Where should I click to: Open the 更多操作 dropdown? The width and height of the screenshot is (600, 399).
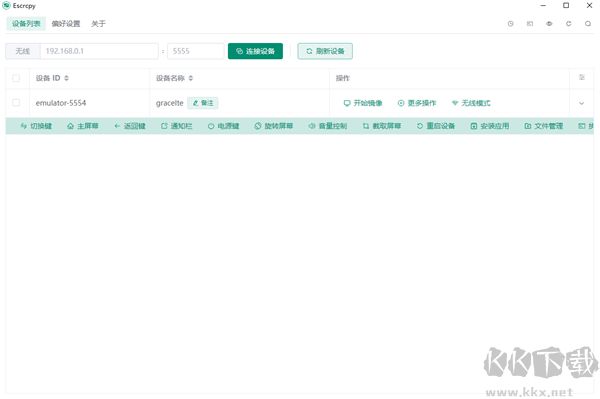pyautogui.click(x=417, y=103)
